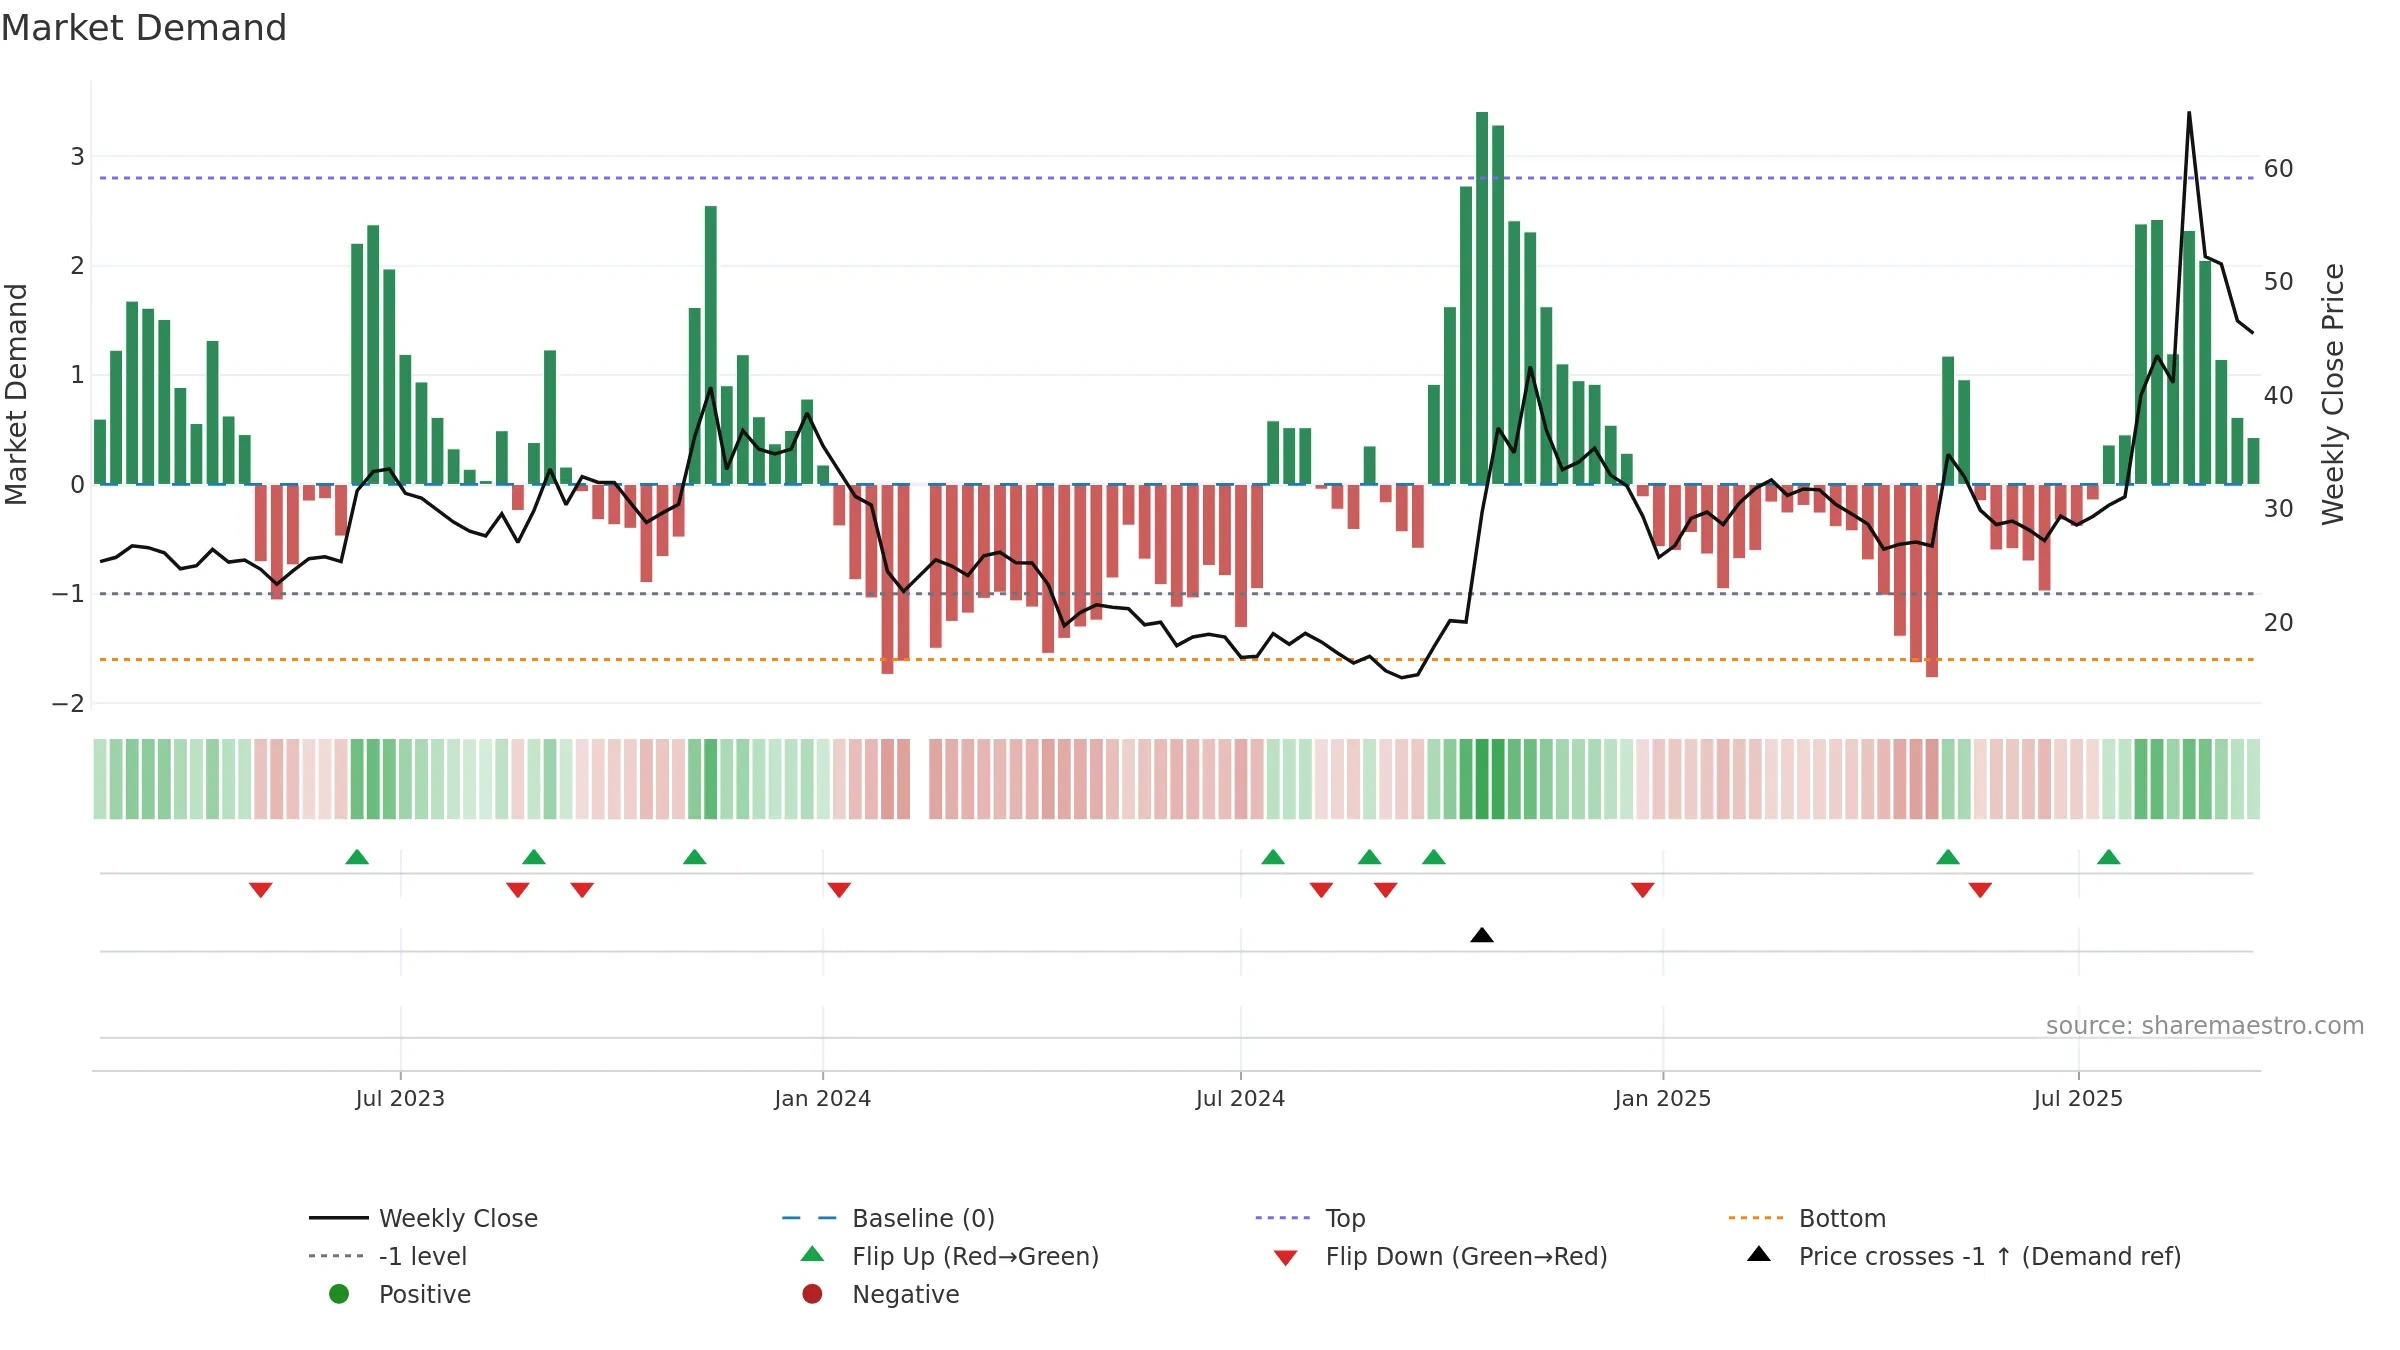2400x1350 pixels.
Task: Click the green Flip Up triangle nearest Jul 2025
Action: pos(2109,857)
